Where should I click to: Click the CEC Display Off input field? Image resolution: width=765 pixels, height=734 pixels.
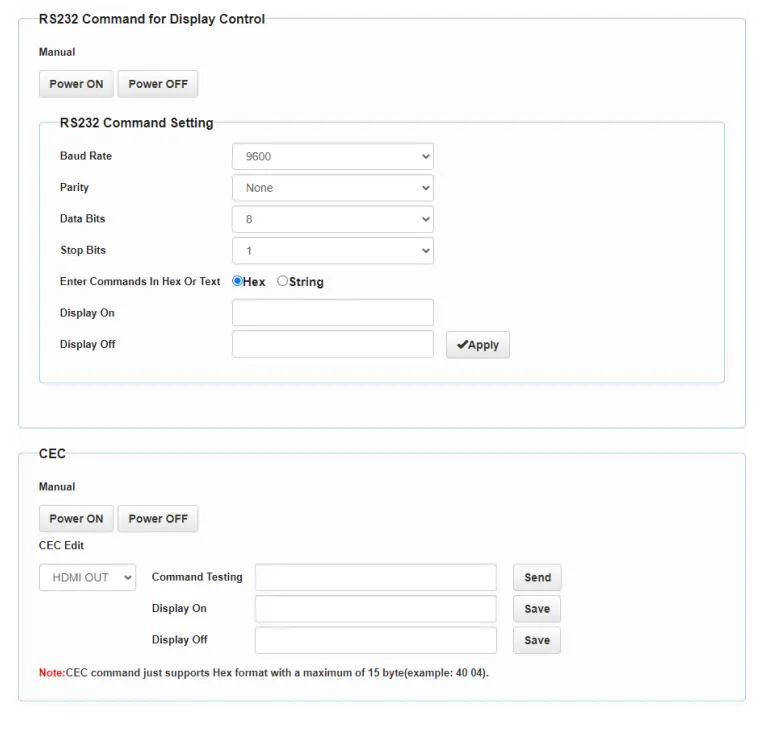(375, 640)
